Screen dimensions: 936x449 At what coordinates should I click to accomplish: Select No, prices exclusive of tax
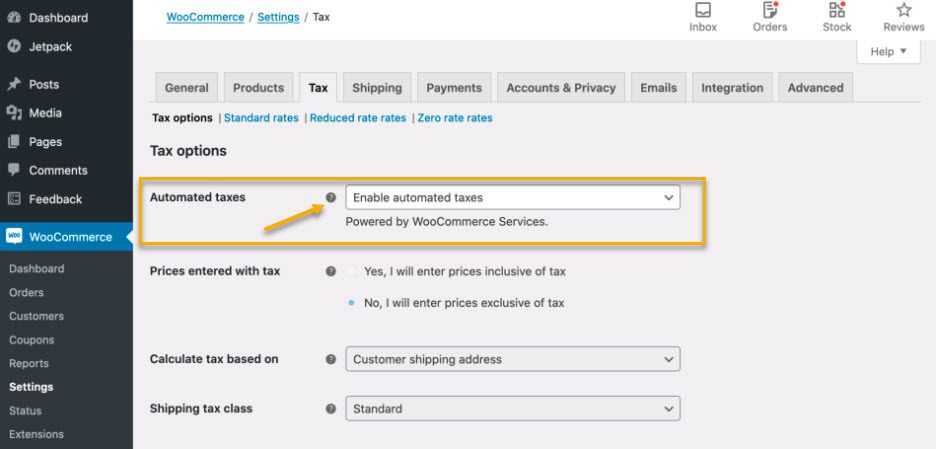(352, 303)
